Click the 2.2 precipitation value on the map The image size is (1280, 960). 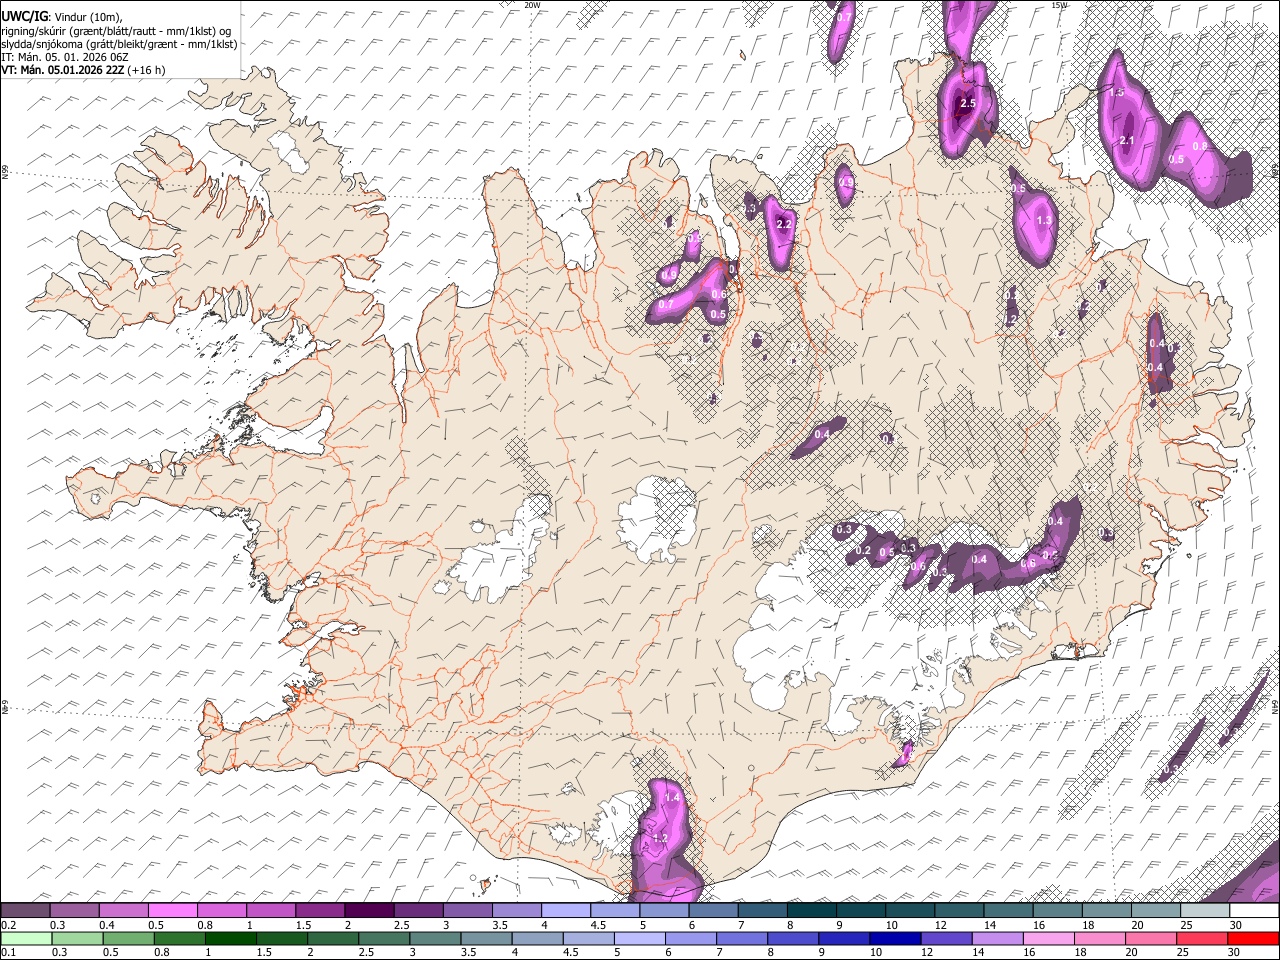784,224
